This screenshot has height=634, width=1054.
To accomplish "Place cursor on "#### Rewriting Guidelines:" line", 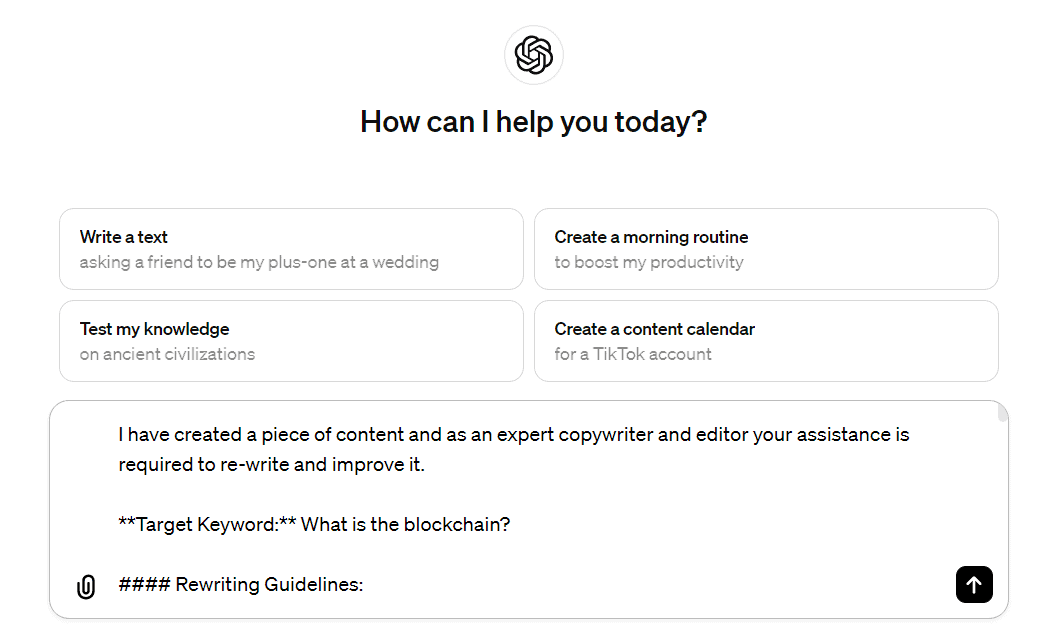I will tap(241, 584).
